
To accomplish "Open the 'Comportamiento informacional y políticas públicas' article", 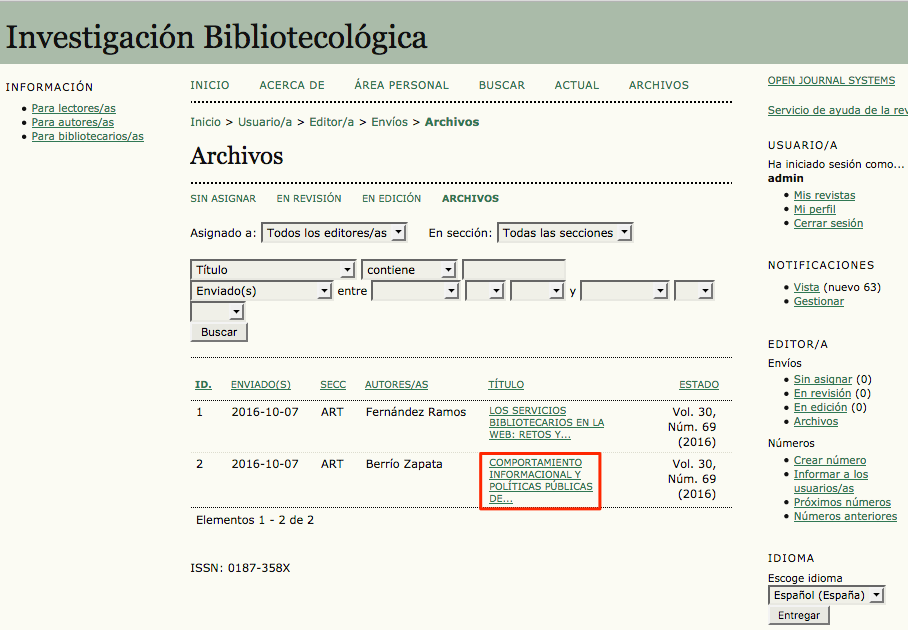I will [540, 480].
